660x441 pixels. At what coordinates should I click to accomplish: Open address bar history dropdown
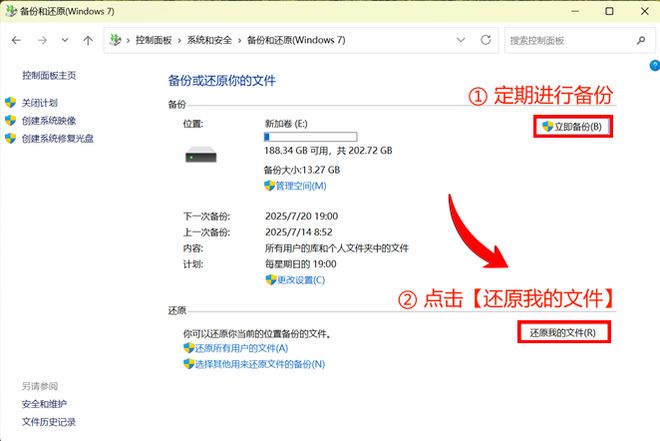coord(460,40)
